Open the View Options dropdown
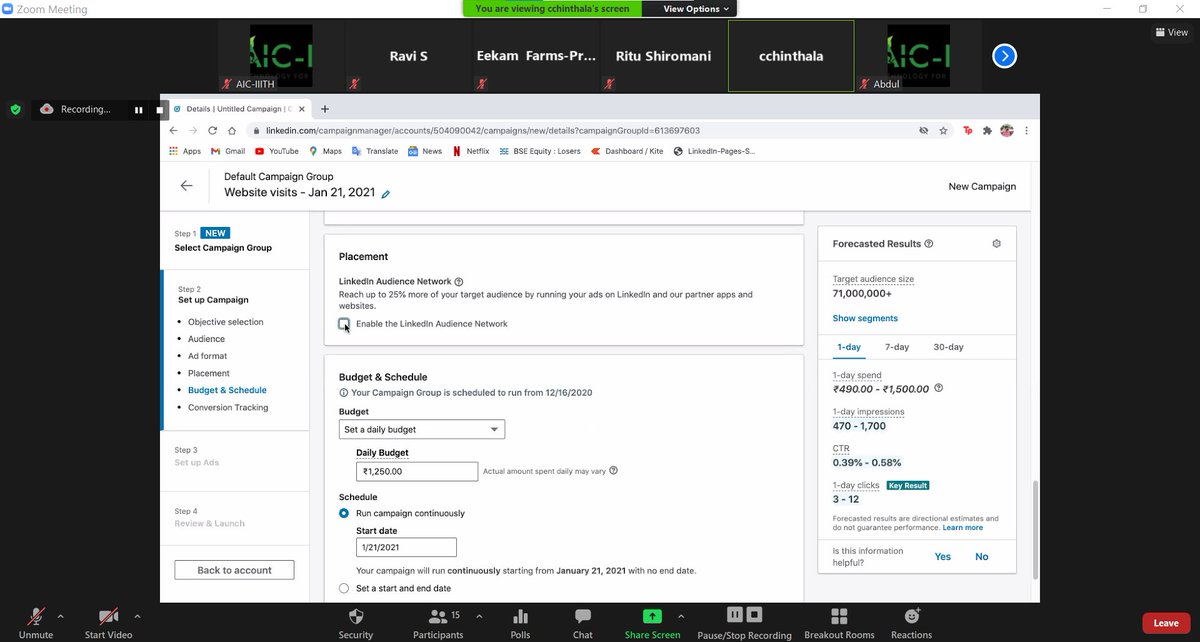 697,8
